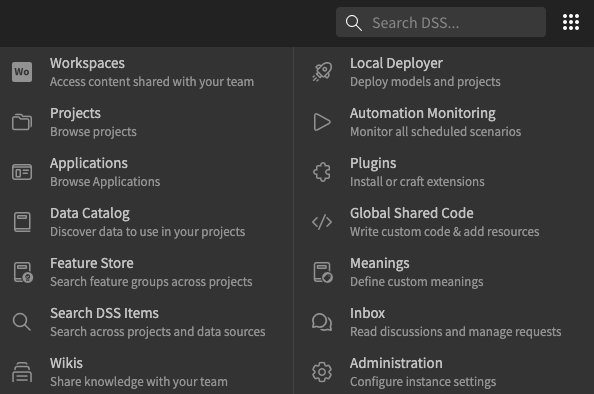Screen dimensions: 594x394
Task: Click the Search DSS Items magnifier icon
Action: pyautogui.click(x=22, y=322)
